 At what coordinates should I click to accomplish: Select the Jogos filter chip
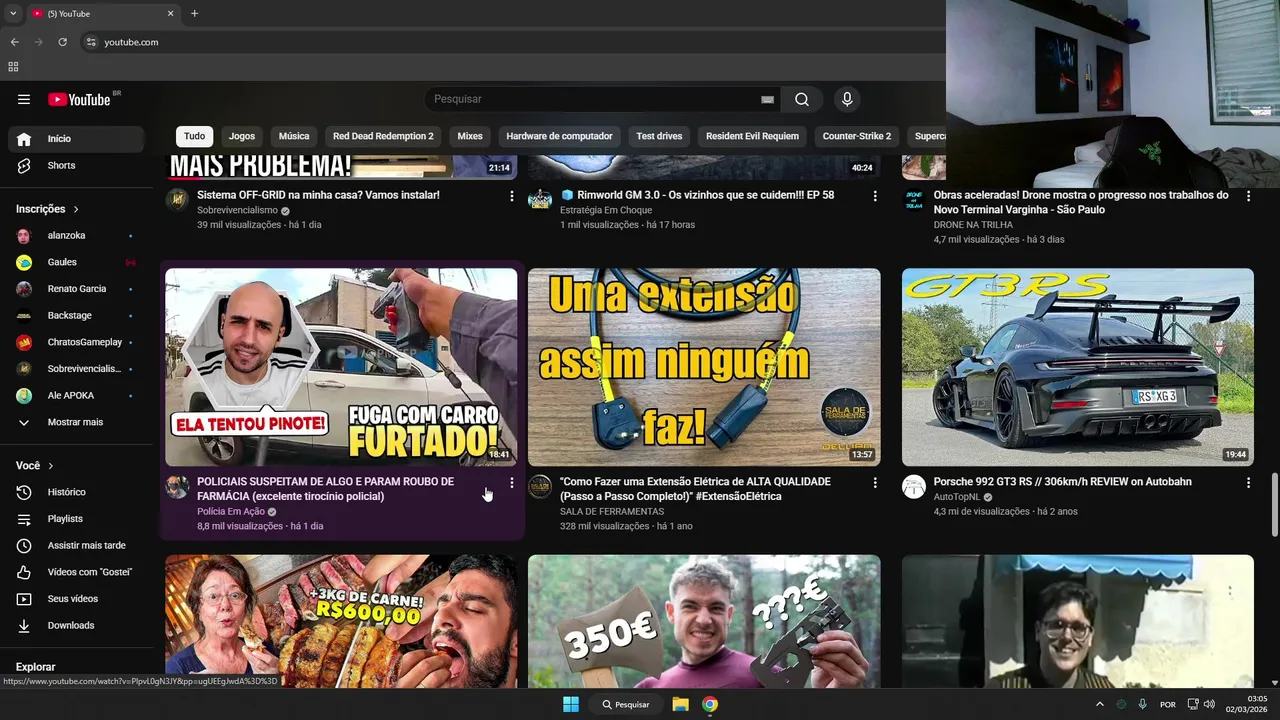click(x=242, y=136)
